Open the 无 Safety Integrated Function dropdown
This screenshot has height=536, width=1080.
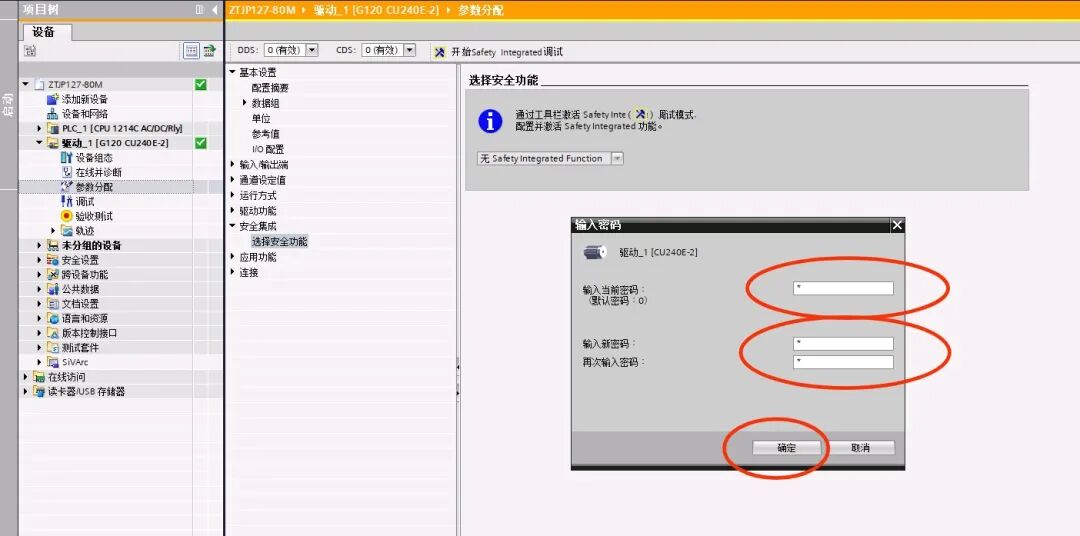tap(617, 158)
